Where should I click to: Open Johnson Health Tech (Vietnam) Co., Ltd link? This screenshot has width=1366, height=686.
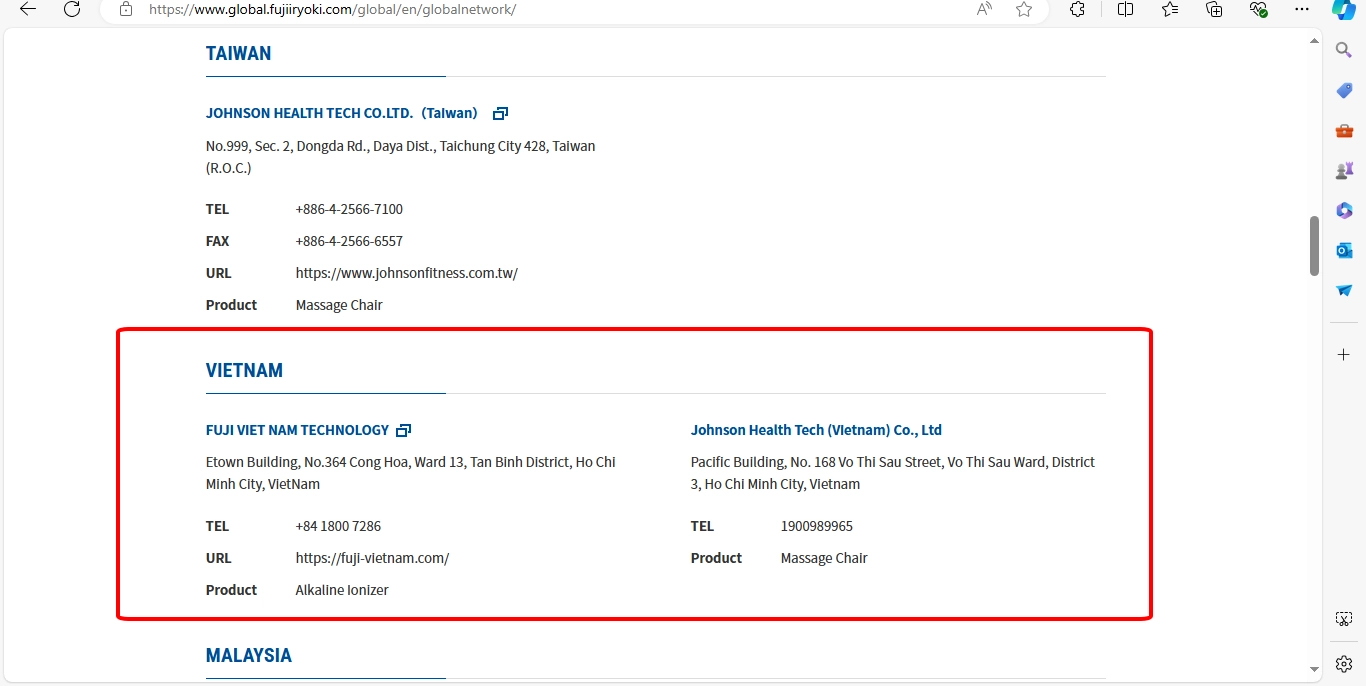(x=816, y=430)
